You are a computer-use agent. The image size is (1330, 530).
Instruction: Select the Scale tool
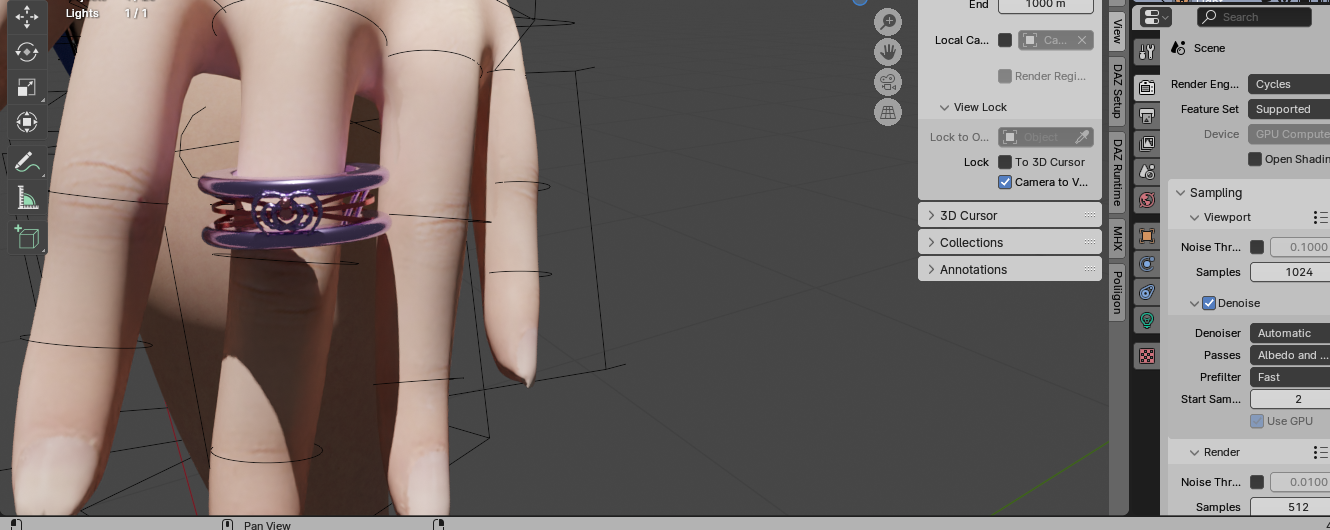click(27, 87)
